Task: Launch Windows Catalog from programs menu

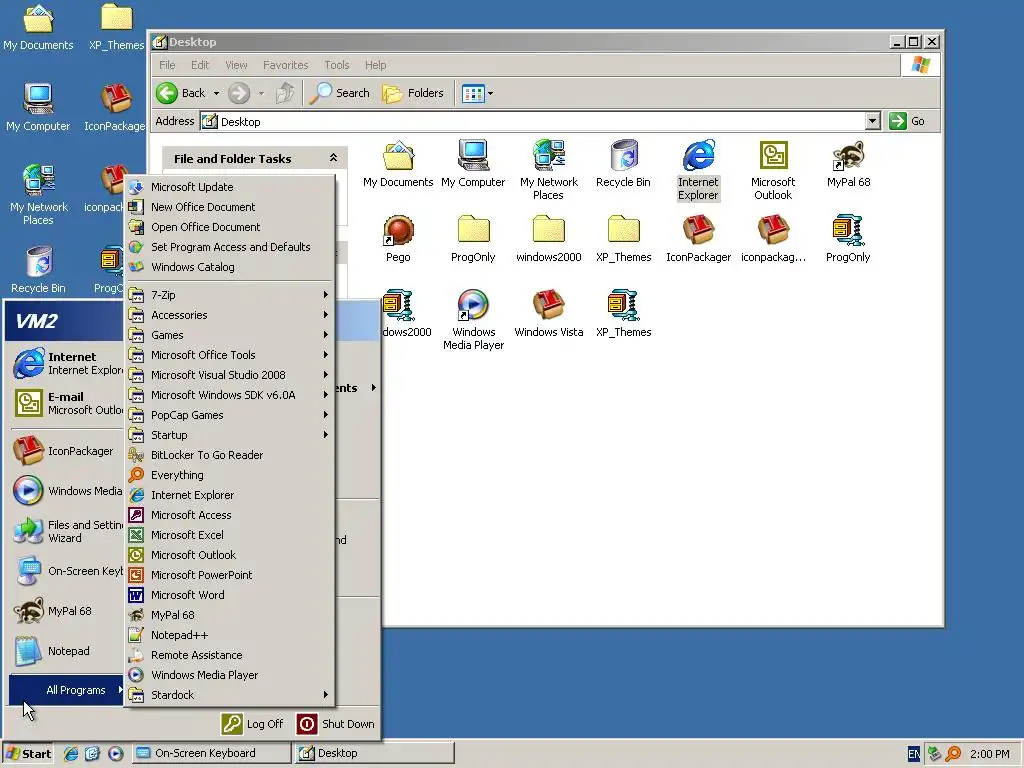Action: (x=230, y=267)
